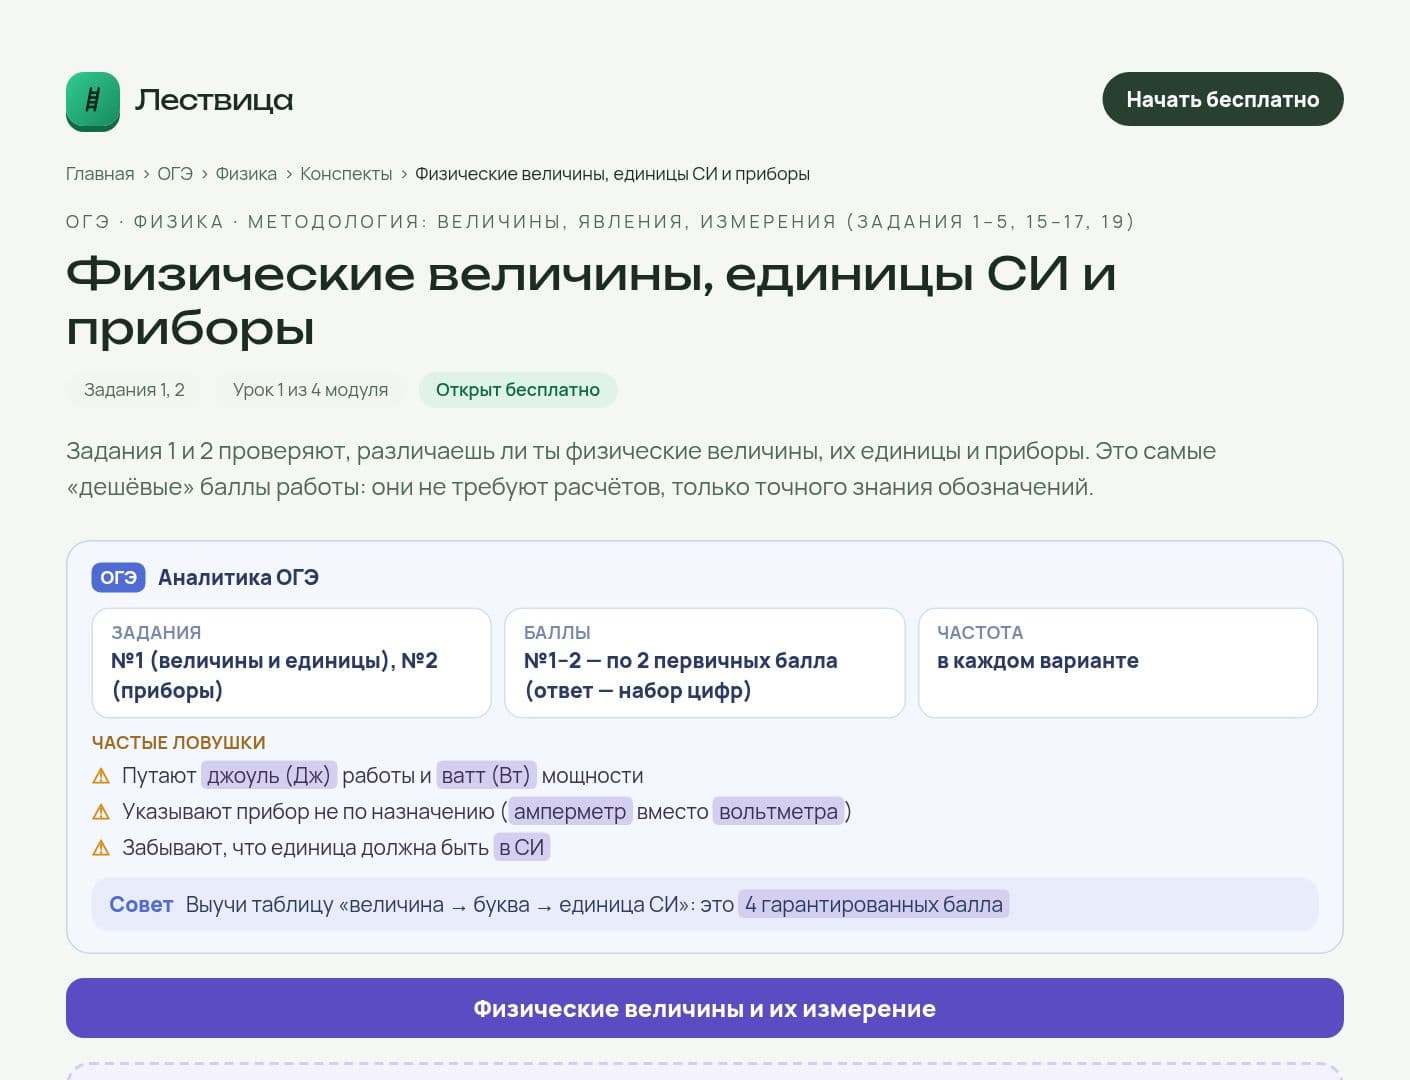Click highlighted 4 гарантированных балла text
The image size is (1410, 1080).
(874, 905)
